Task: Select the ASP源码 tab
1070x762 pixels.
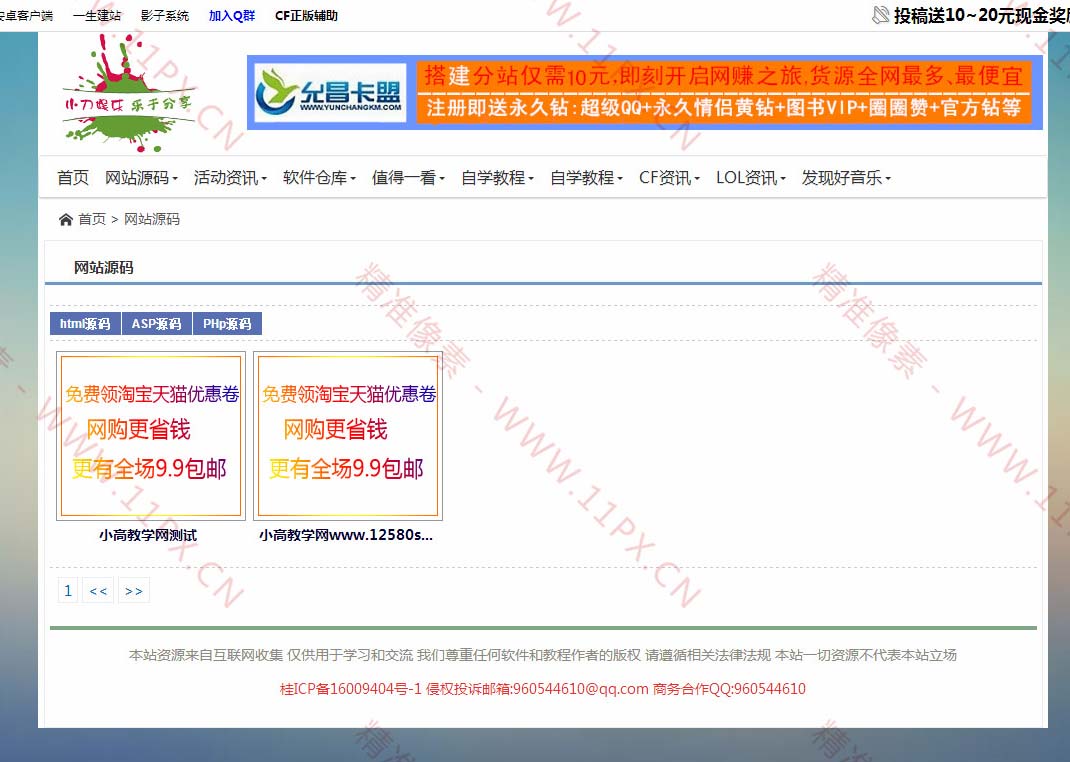Action: point(157,324)
